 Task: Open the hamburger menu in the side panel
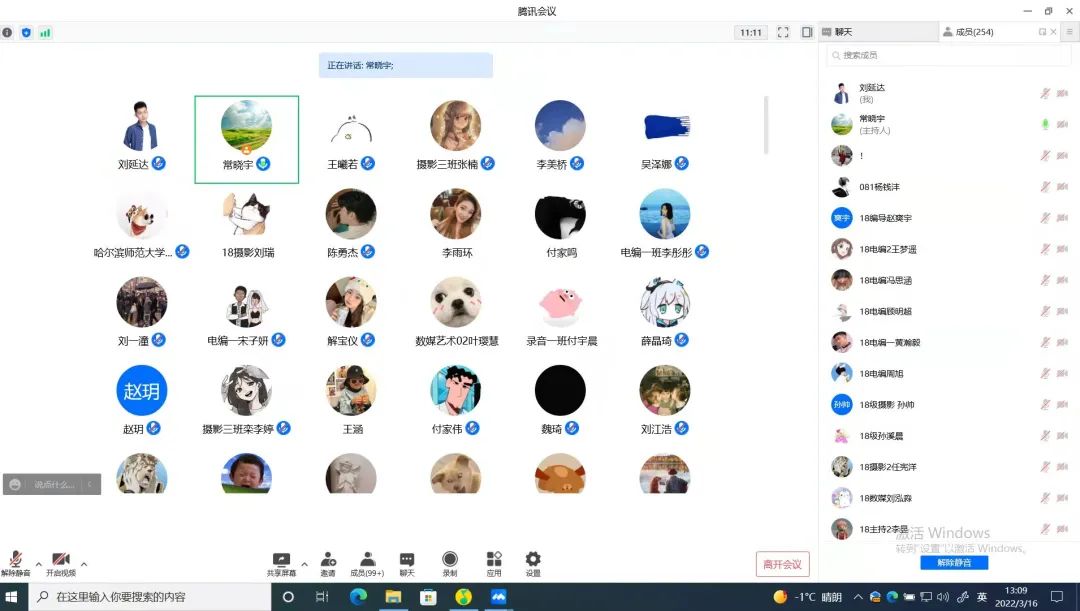tap(1070, 32)
